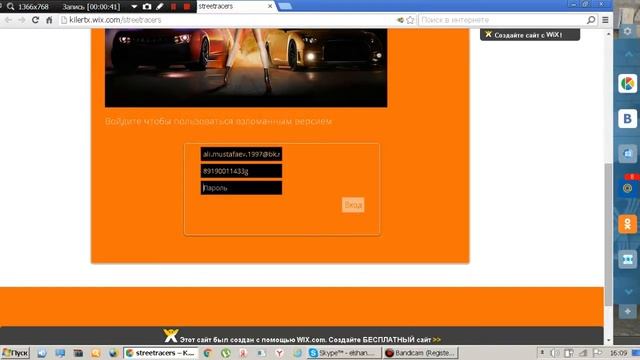Switch to the streetracers browser tab
Screen dimensions: 640x360
(x=232, y=7)
